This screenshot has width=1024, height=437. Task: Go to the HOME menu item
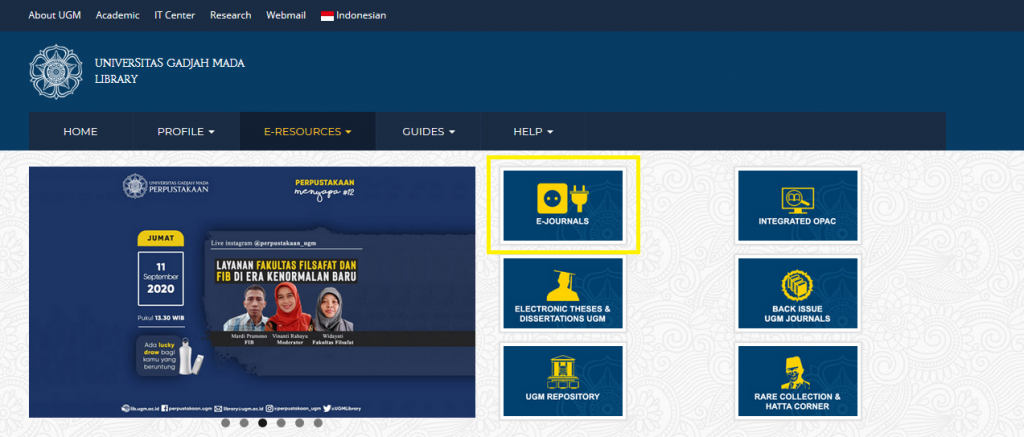click(80, 131)
